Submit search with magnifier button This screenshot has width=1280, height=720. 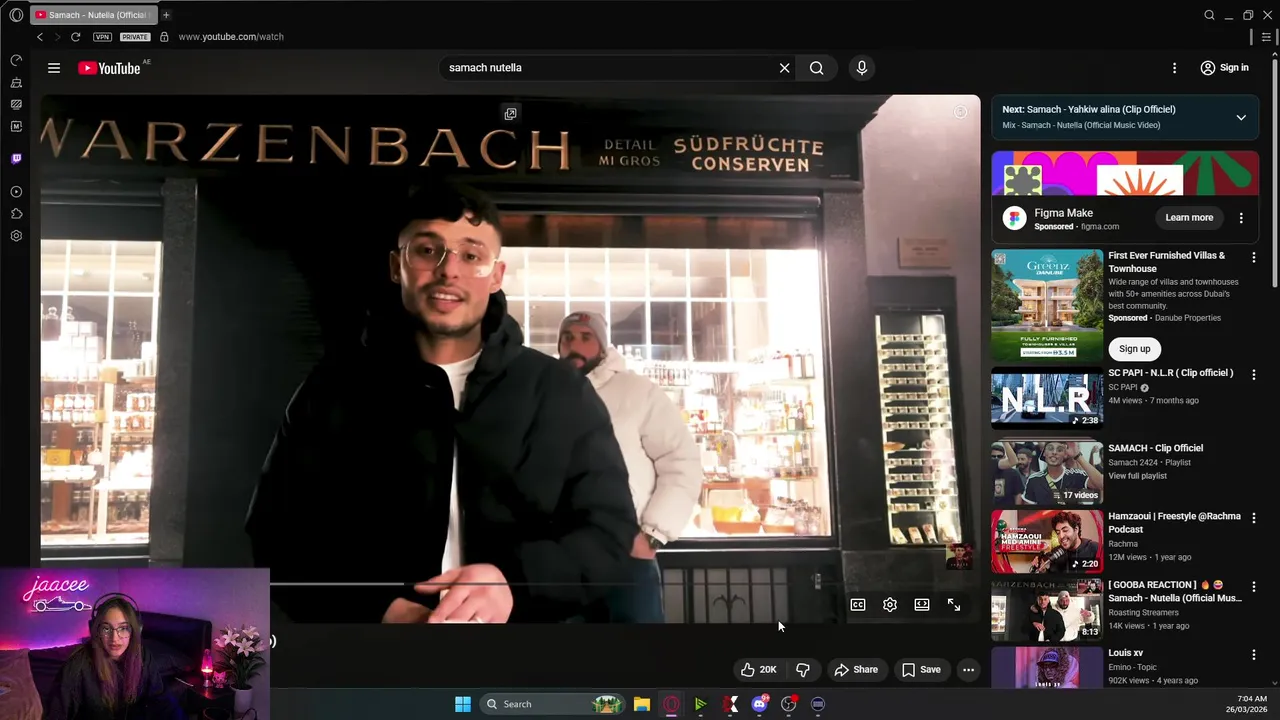tap(817, 68)
